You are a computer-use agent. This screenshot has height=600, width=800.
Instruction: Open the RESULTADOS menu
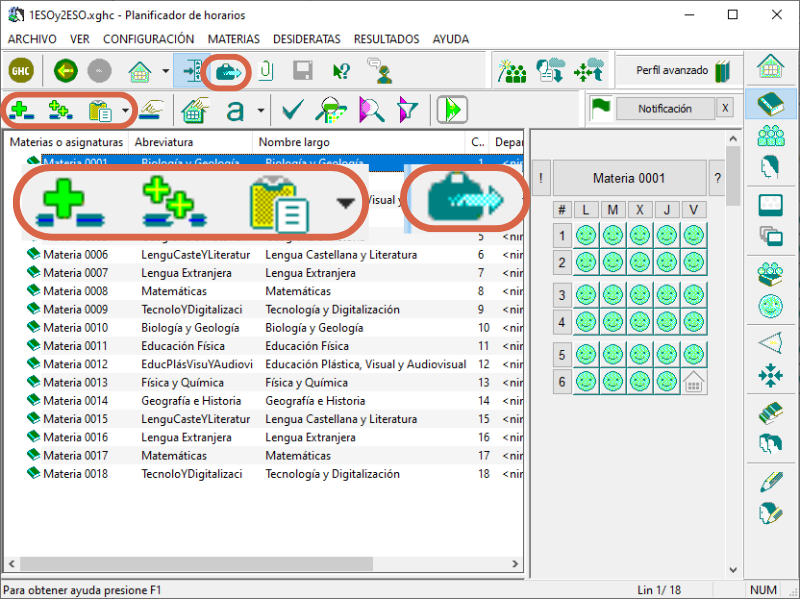point(386,39)
